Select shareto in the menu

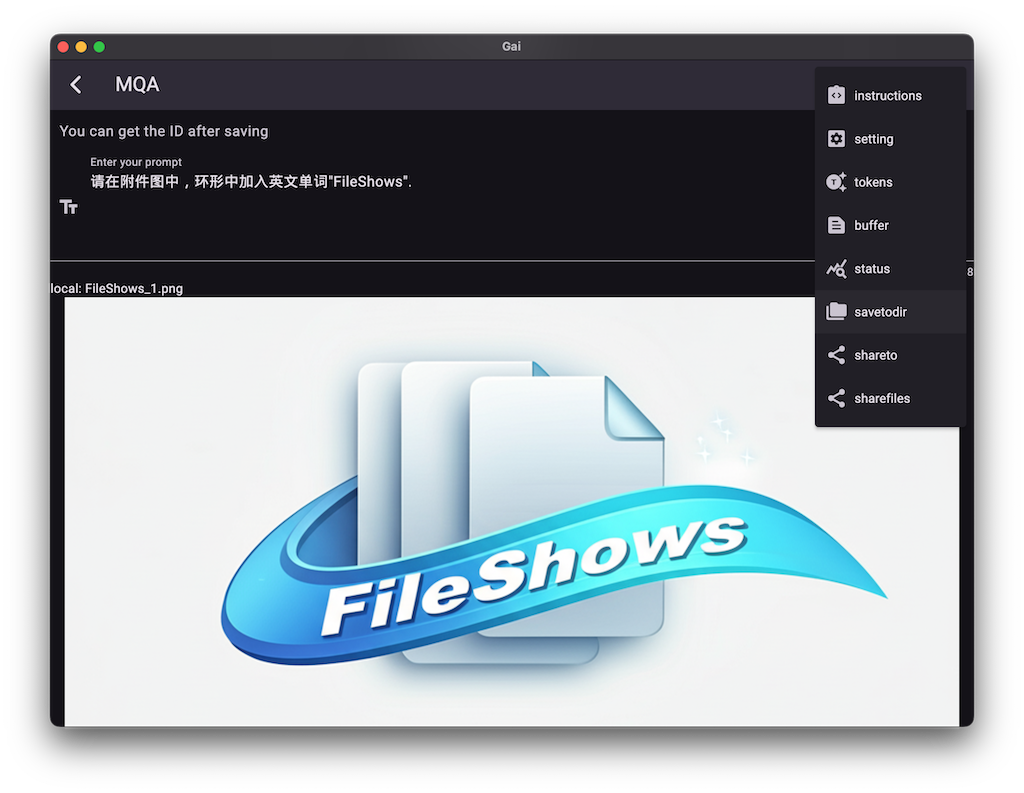[x=891, y=355]
